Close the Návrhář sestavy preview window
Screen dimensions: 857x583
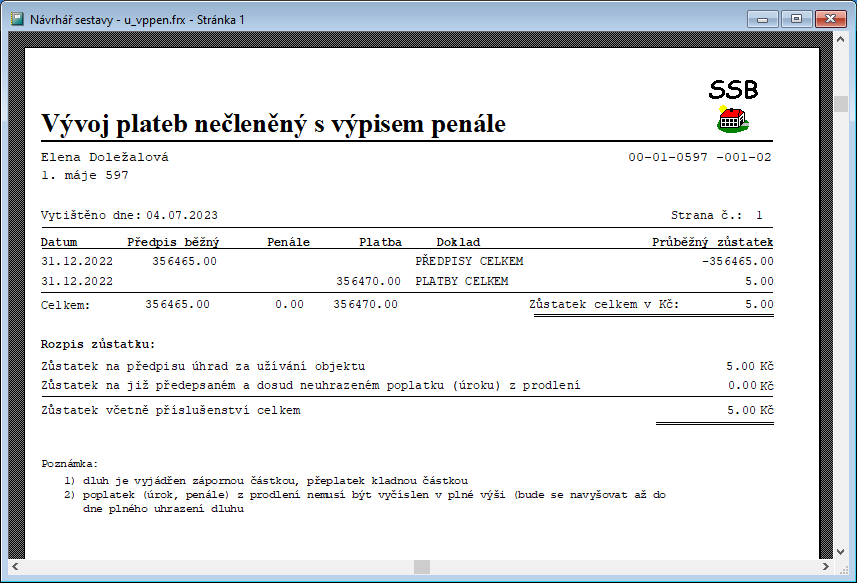click(828, 18)
